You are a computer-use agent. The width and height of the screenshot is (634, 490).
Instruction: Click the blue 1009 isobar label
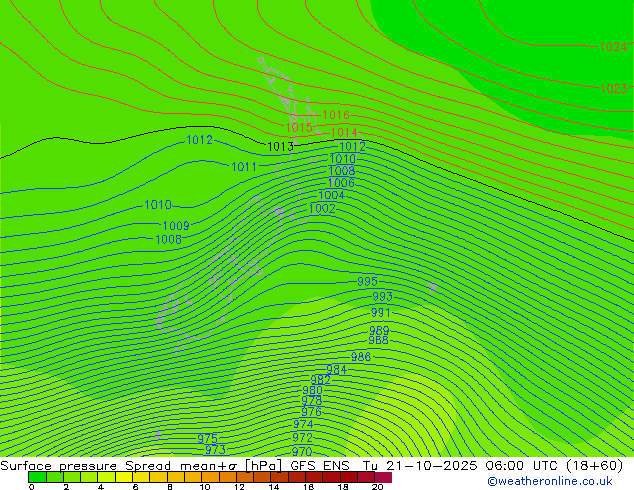click(176, 225)
